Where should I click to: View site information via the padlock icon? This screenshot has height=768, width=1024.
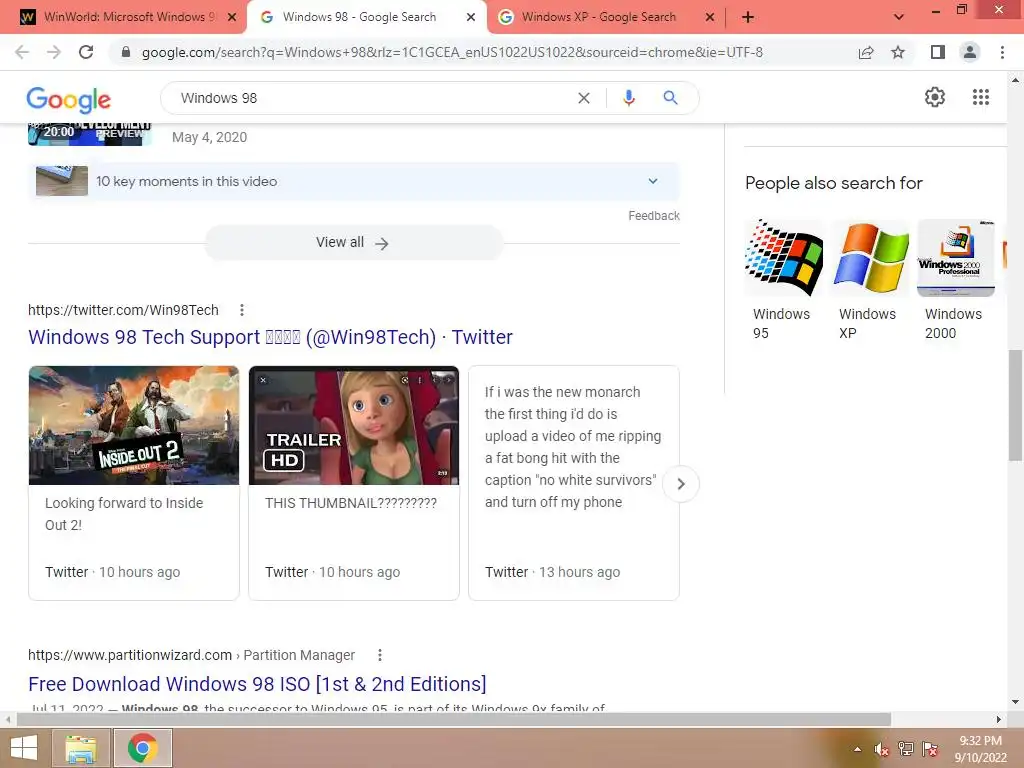tap(126, 52)
